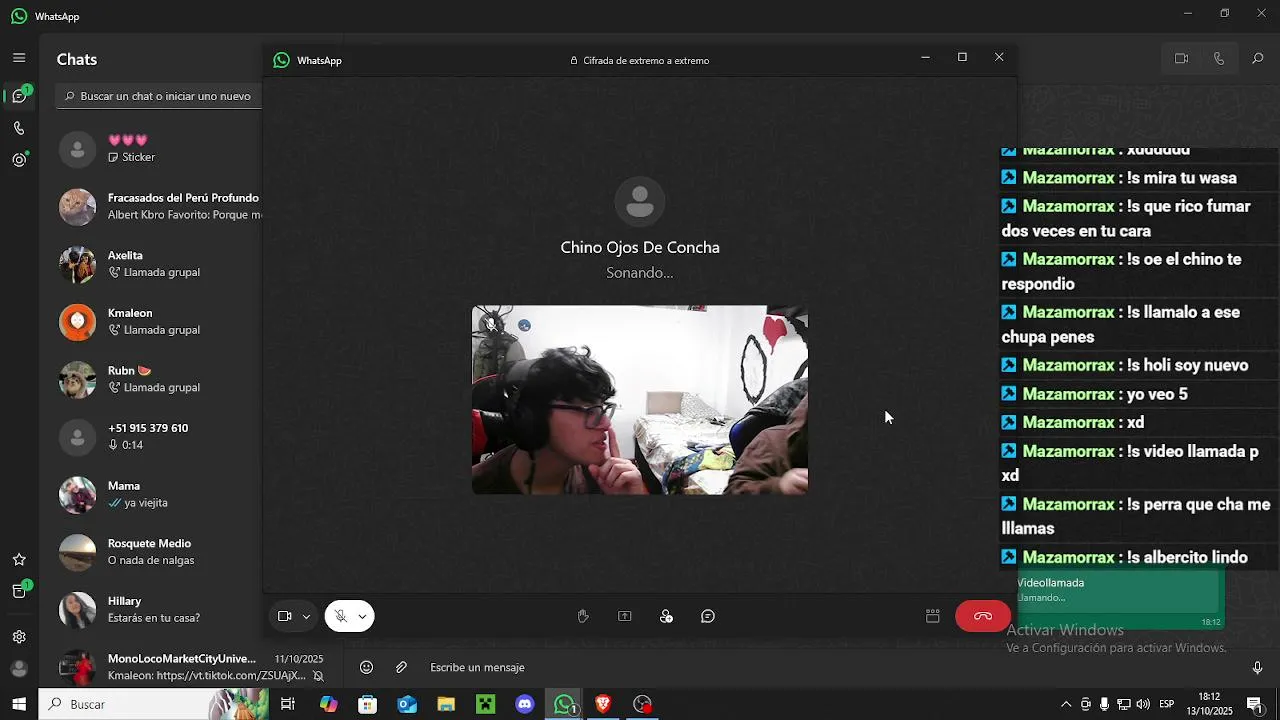Open WhatsApp settings gear

click(x=19, y=636)
